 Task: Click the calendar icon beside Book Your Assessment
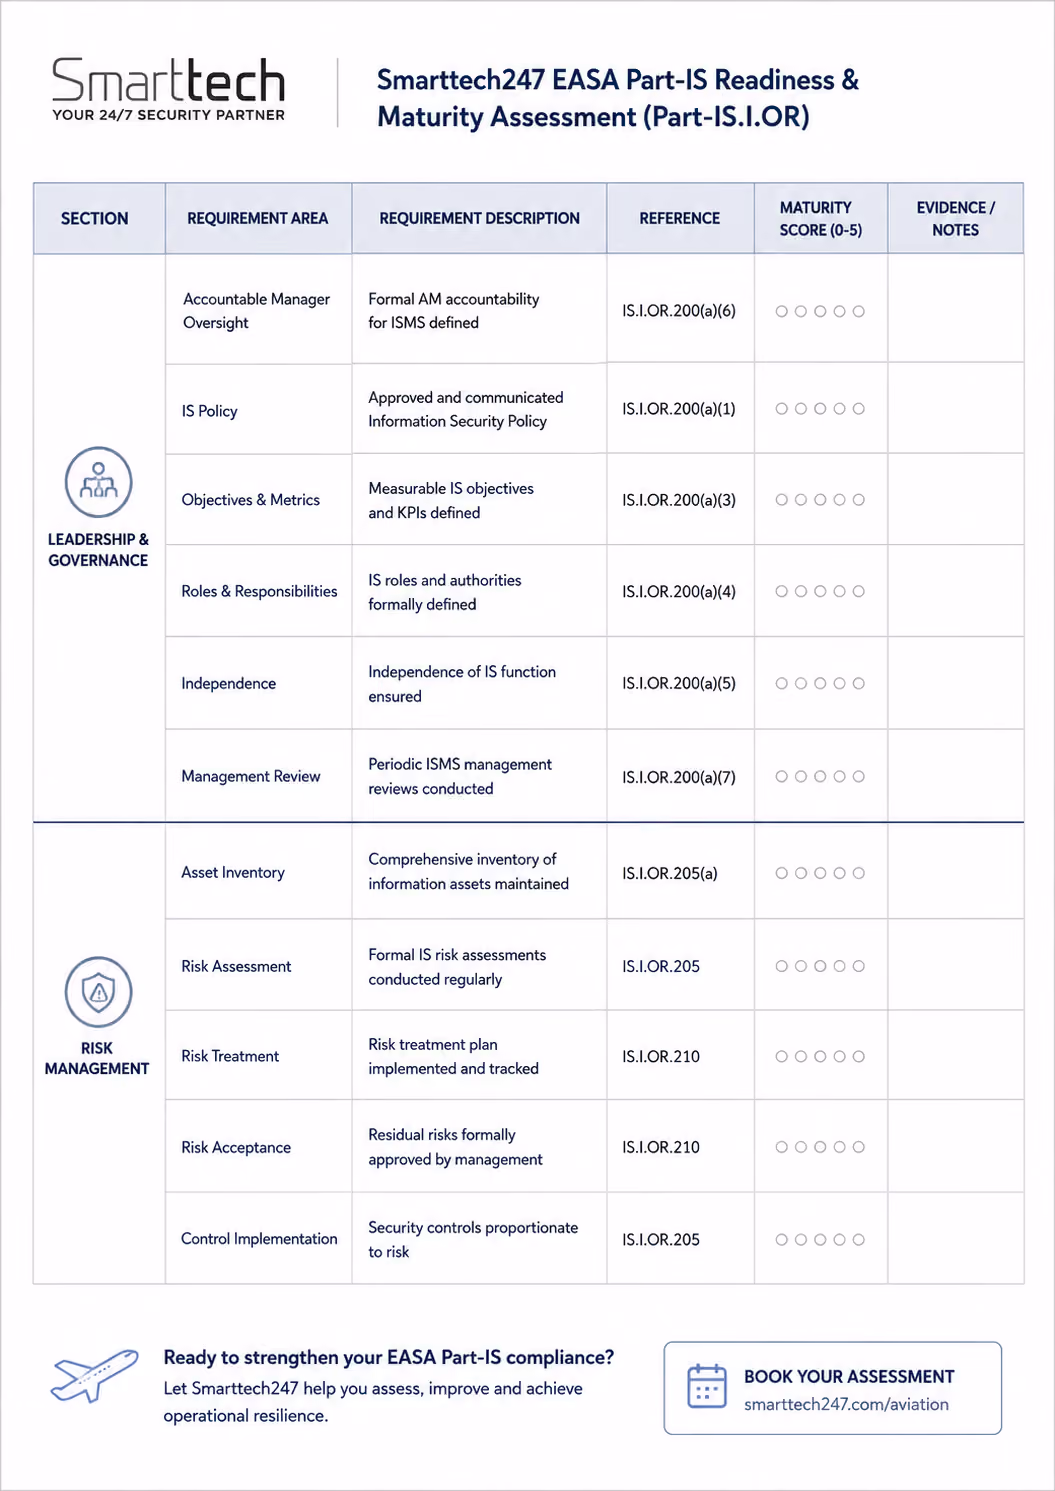pos(707,1387)
